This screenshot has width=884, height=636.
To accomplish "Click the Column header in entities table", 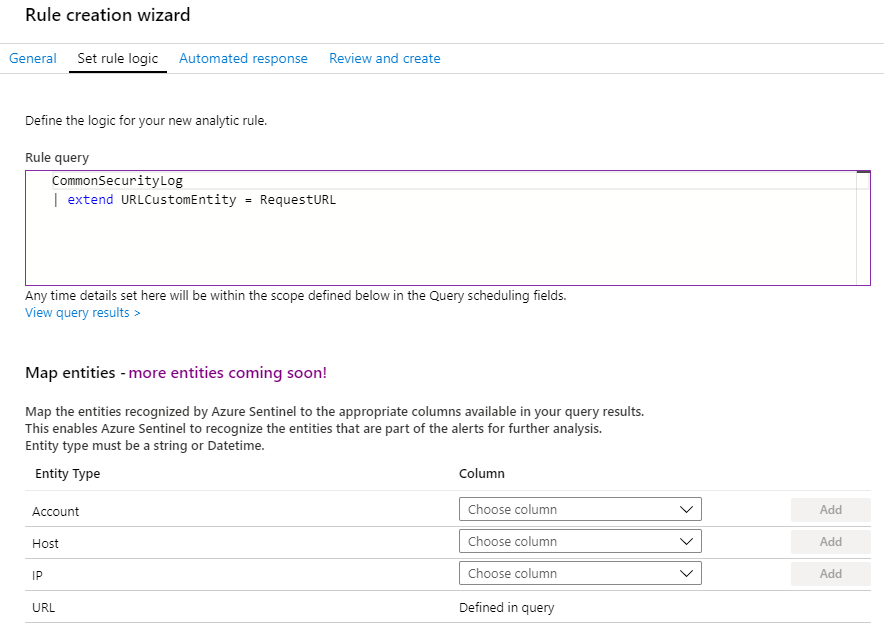I will [482, 474].
